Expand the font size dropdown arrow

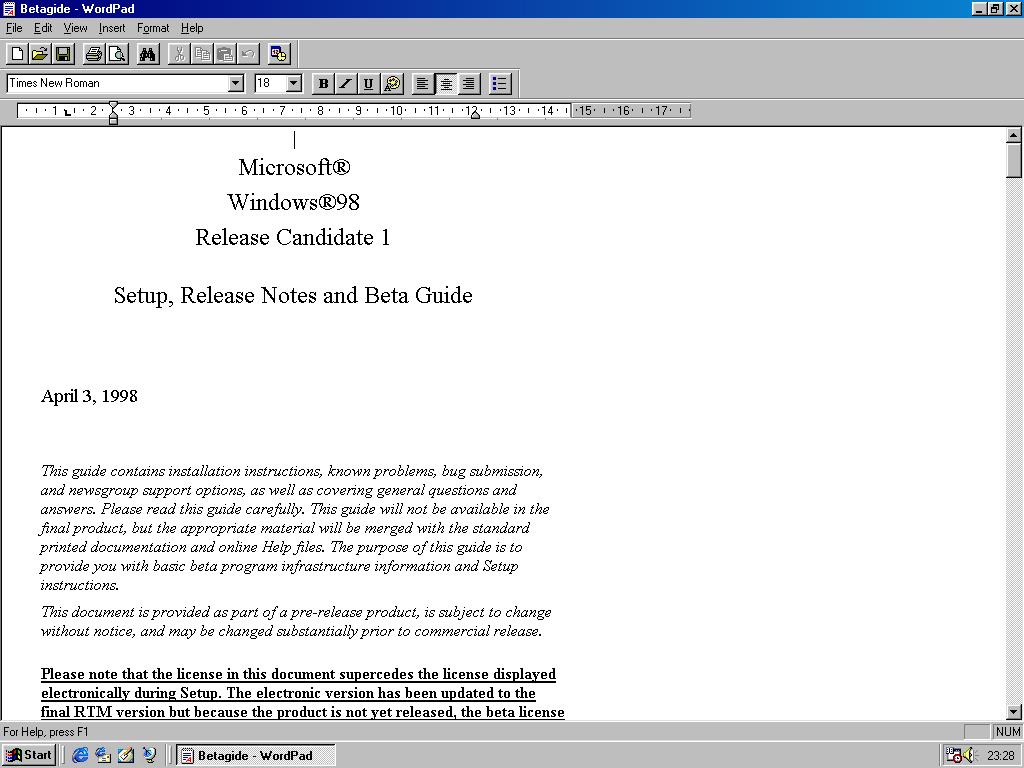[x=294, y=83]
